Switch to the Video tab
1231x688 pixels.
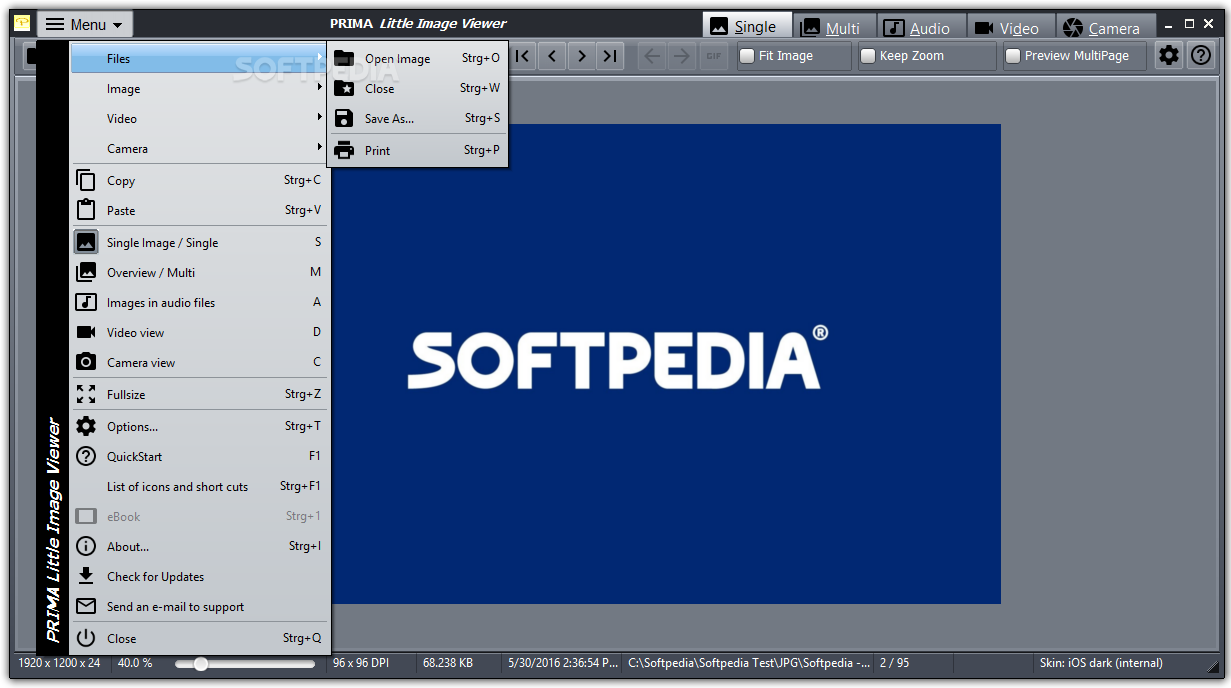pyautogui.click(x=1010, y=27)
